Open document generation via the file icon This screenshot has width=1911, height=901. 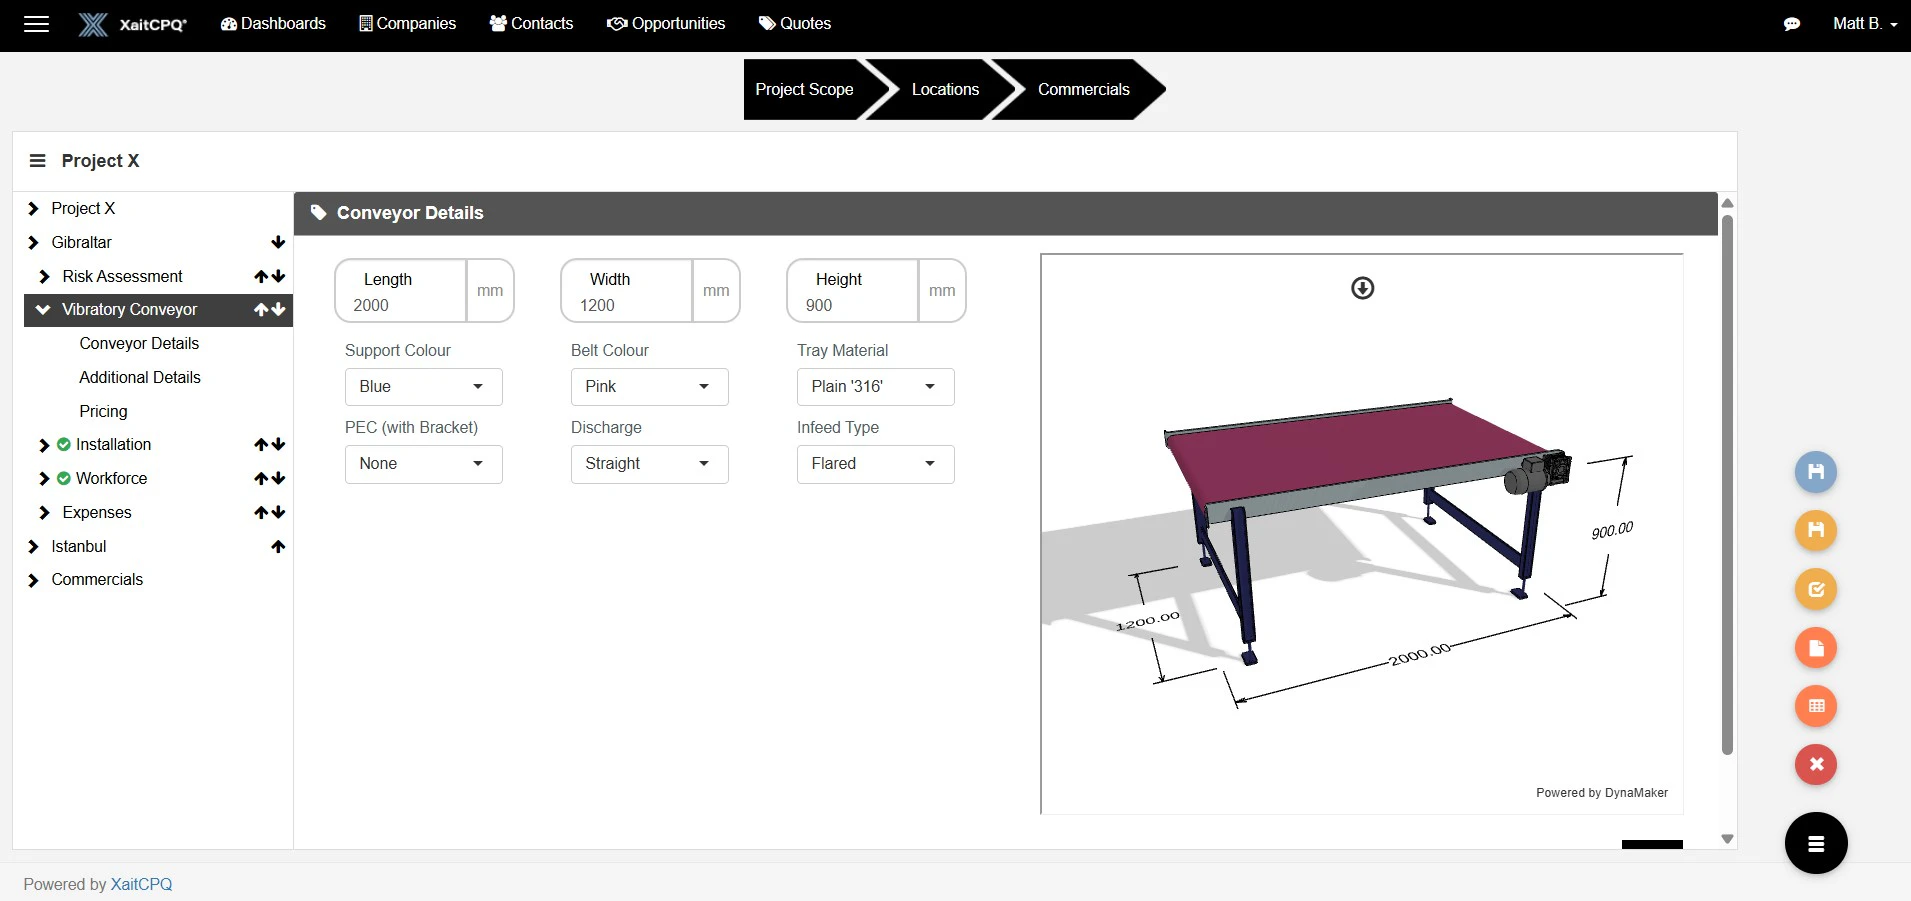1817,647
